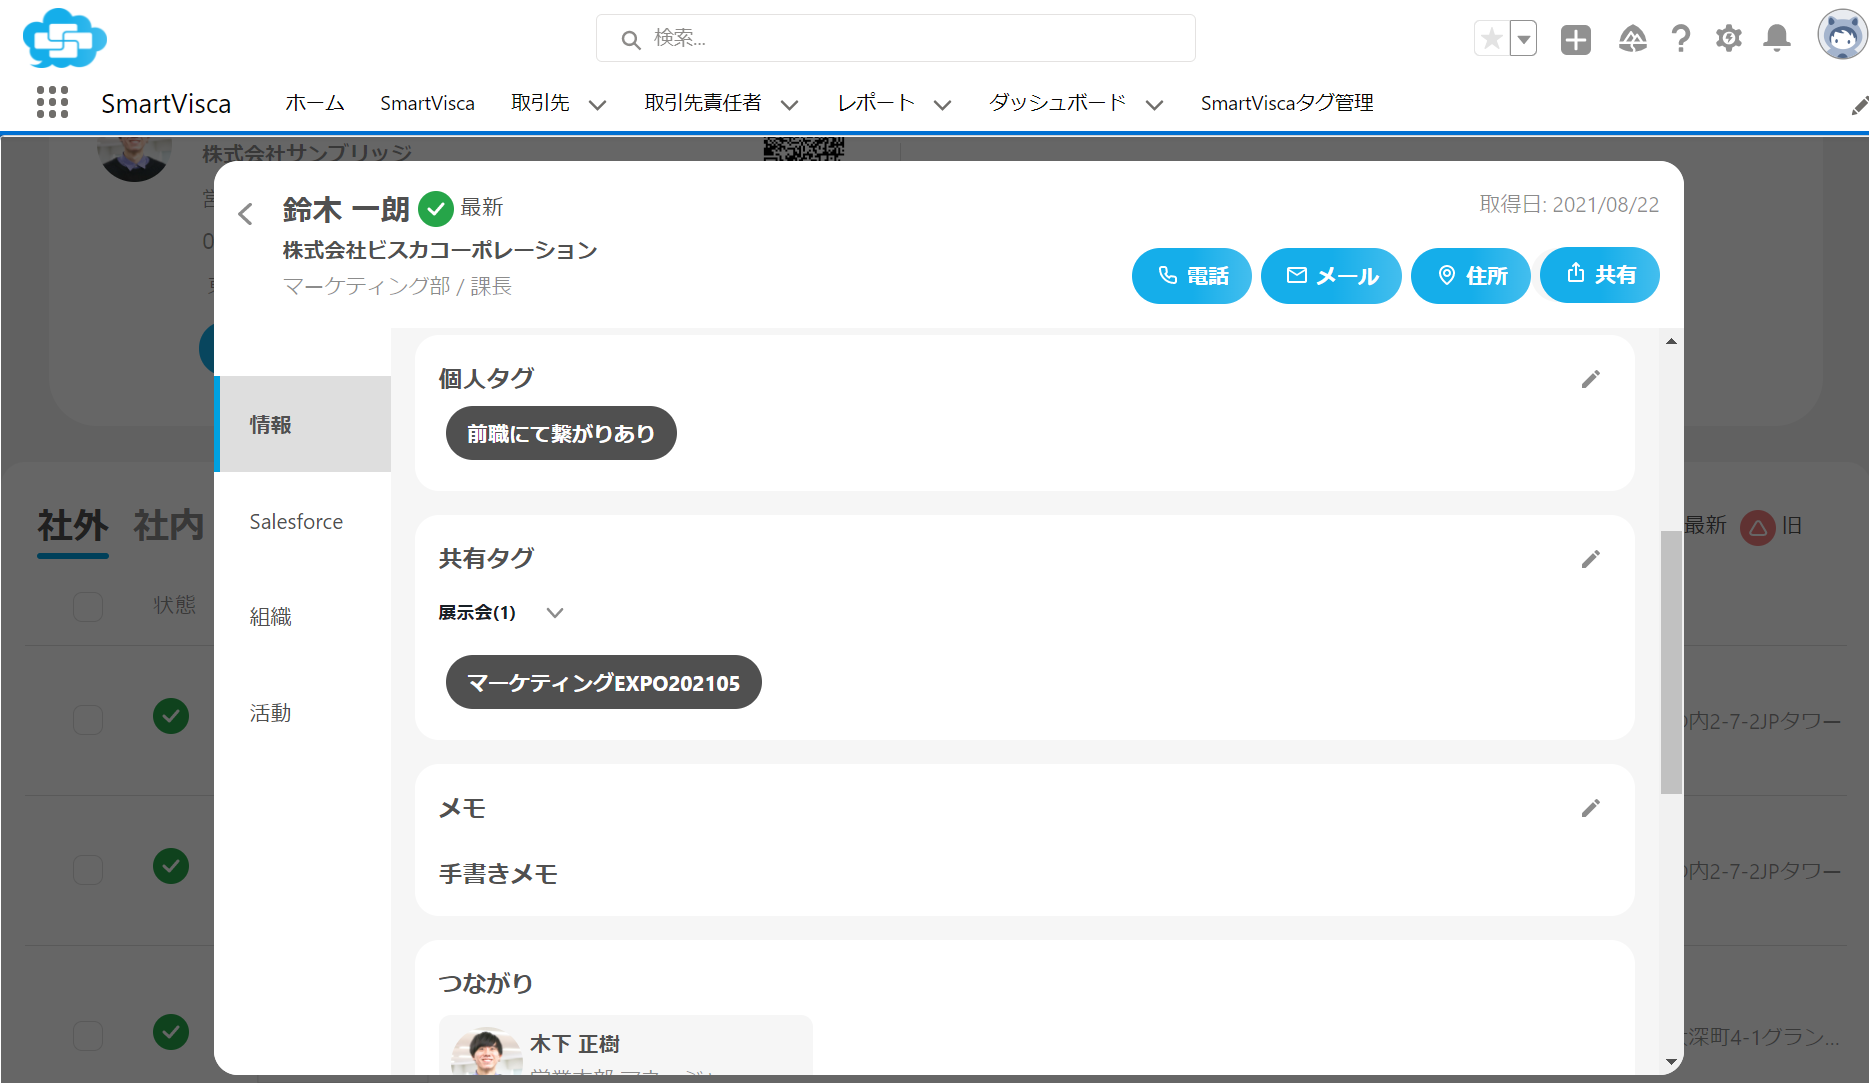This screenshot has width=1869, height=1083.
Task: Click the 共有 share button
Action: (1600, 275)
